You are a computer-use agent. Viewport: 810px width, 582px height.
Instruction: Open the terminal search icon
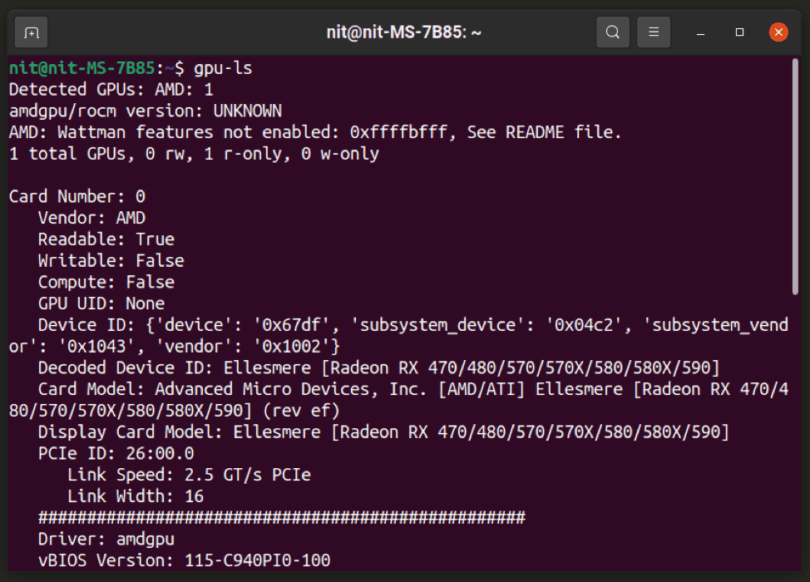613,31
